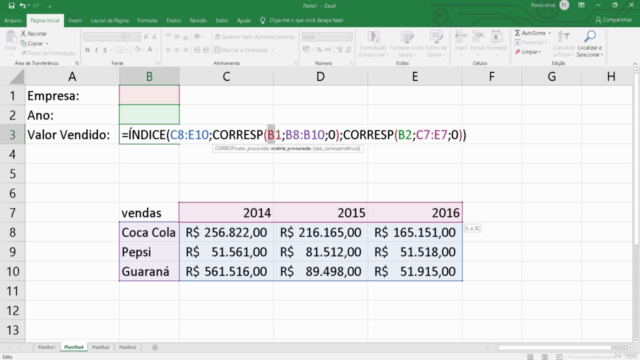Viewport: 640px width, 360px height.
Task: Toggle Quebrar Texto Automaticamente wrap text
Action: coord(254,37)
